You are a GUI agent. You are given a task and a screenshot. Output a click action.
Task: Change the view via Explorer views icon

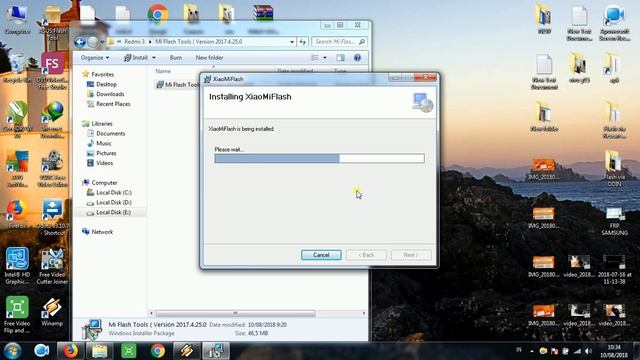[x=315, y=58]
